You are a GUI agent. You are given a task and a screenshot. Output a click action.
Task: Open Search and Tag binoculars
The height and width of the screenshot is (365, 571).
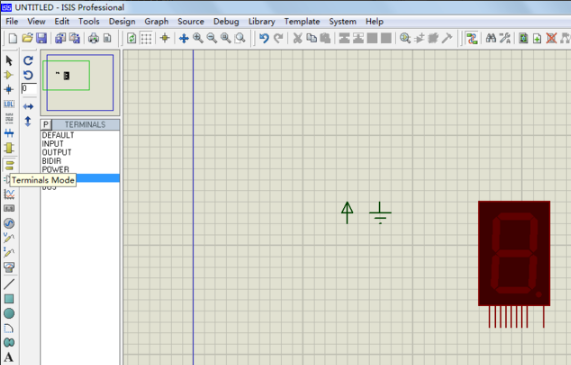tap(491, 38)
